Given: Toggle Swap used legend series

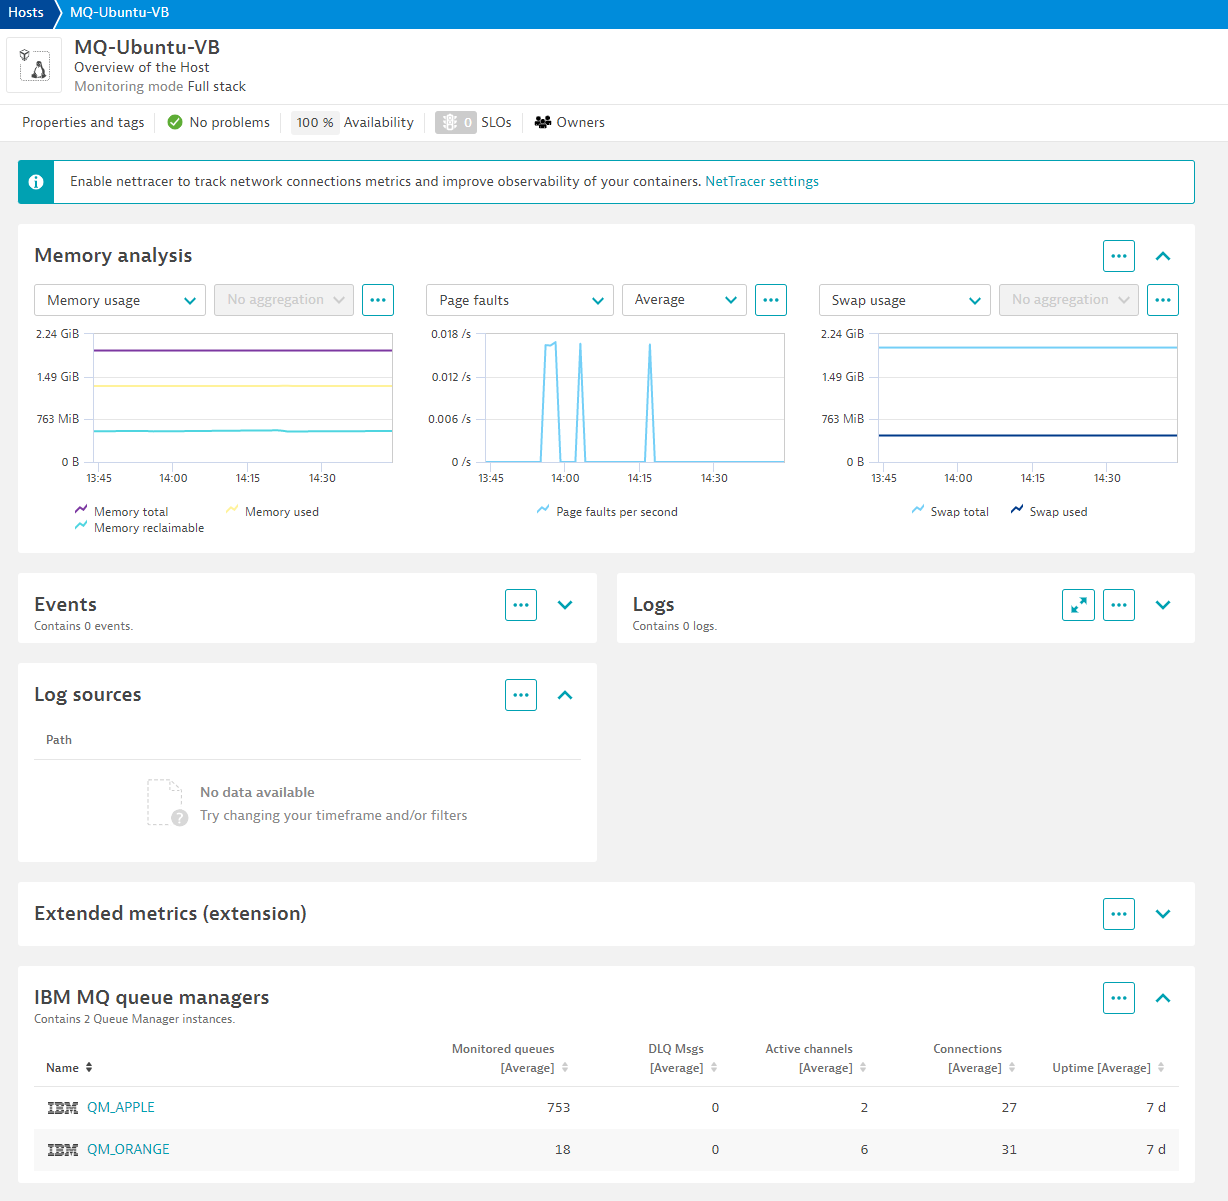Looking at the screenshot, I should tap(1057, 512).
